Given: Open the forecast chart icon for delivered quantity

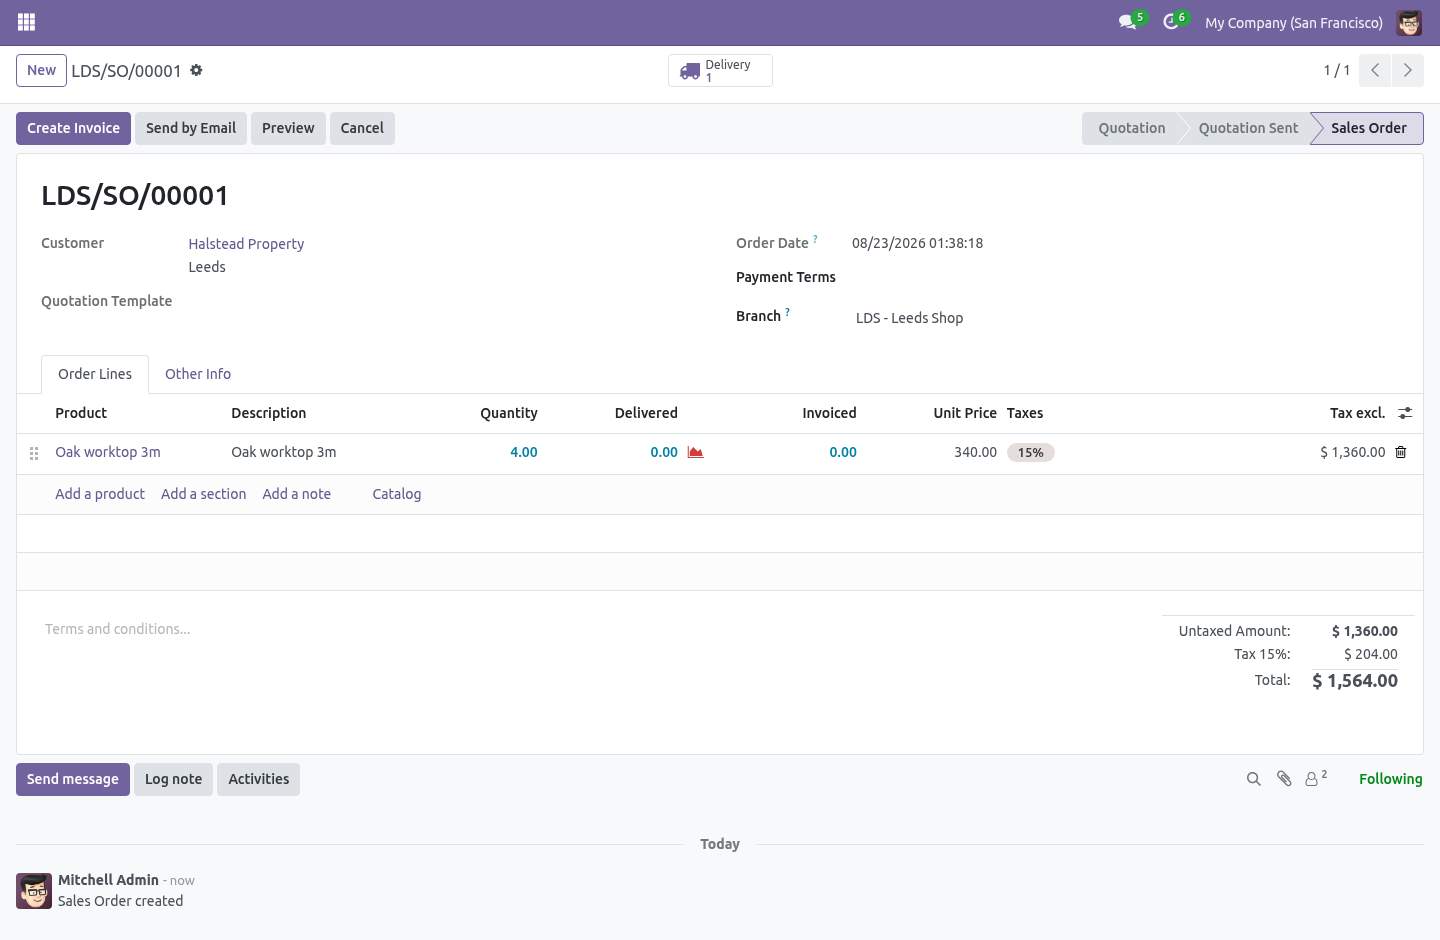Looking at the screenshot, I should coord(695,452).
